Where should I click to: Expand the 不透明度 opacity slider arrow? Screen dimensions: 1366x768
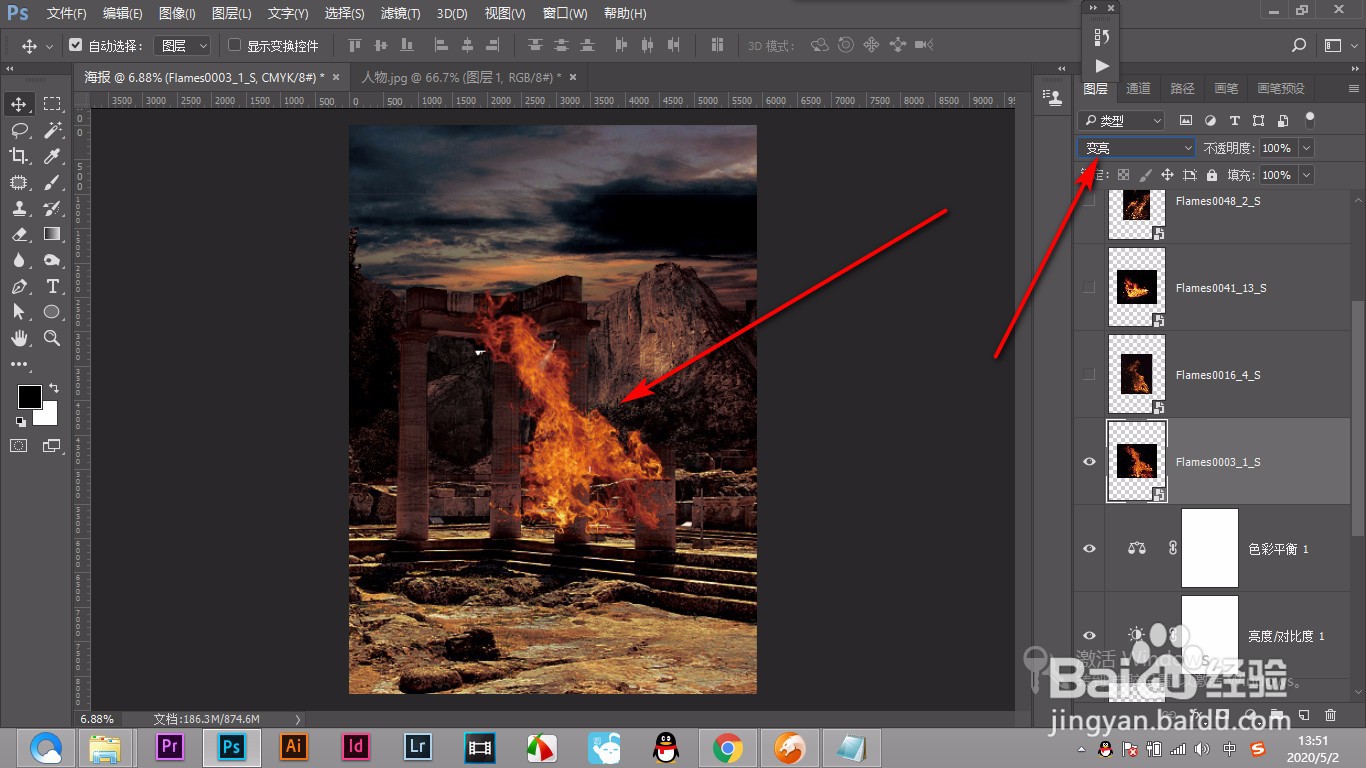coord(1306,148)
